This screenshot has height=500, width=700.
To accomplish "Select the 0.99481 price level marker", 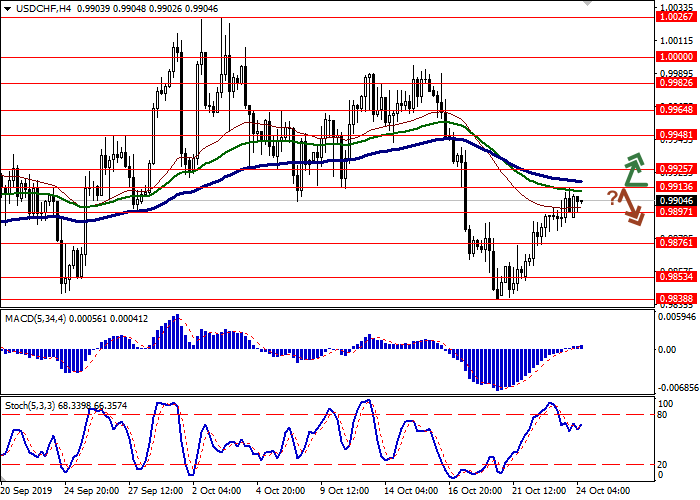I will pyautogui.click(x=676, y=134).
